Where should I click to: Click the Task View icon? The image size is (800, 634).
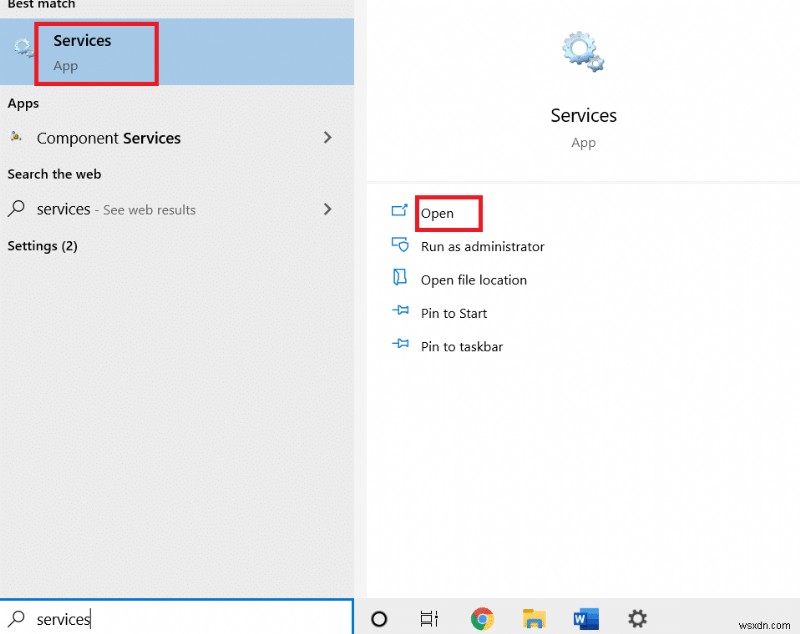(x=427, y=618)
